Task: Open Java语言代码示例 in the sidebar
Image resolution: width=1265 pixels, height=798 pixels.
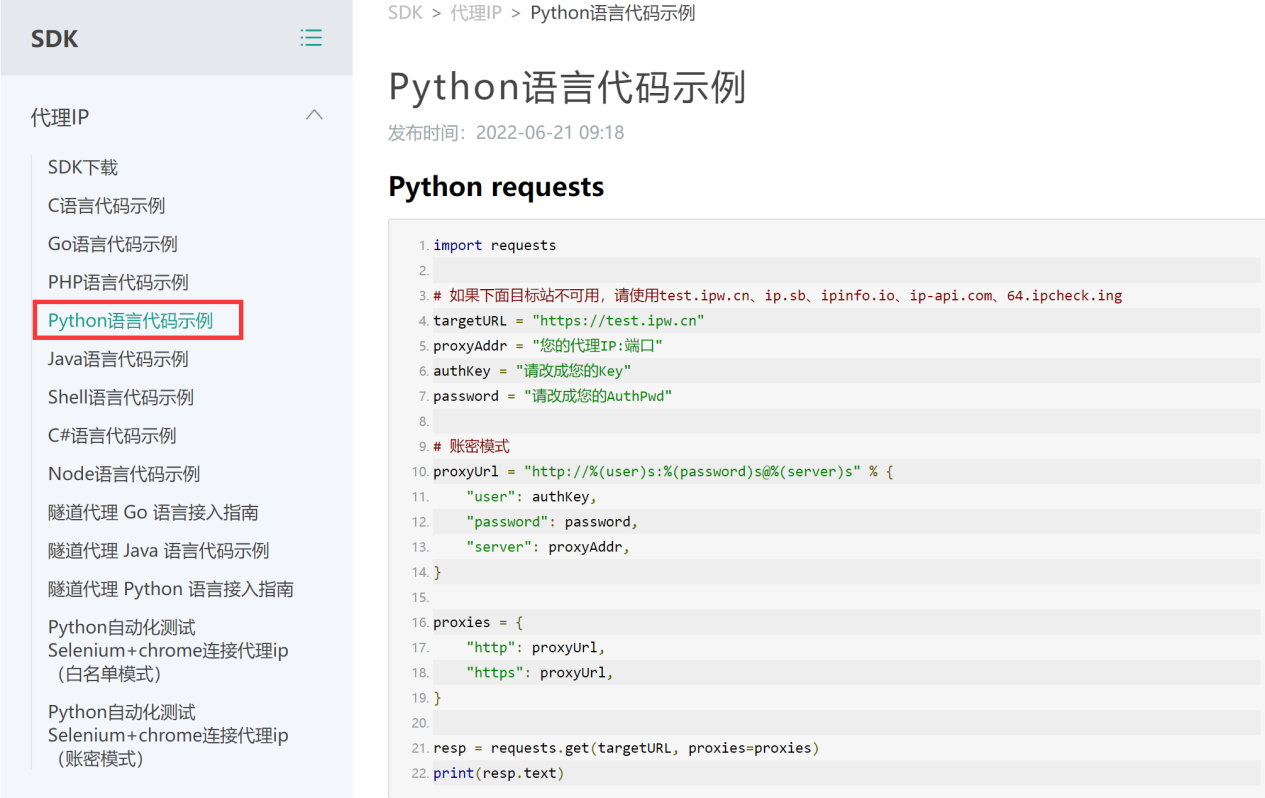Action: [118, 359]
